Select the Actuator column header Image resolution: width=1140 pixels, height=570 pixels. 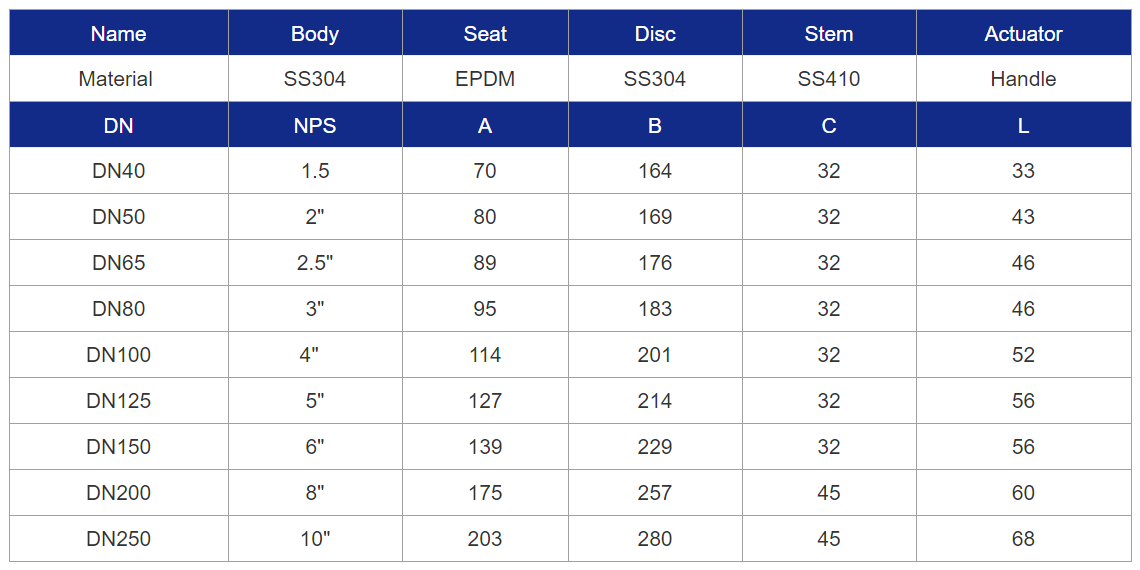[1023, 33]
